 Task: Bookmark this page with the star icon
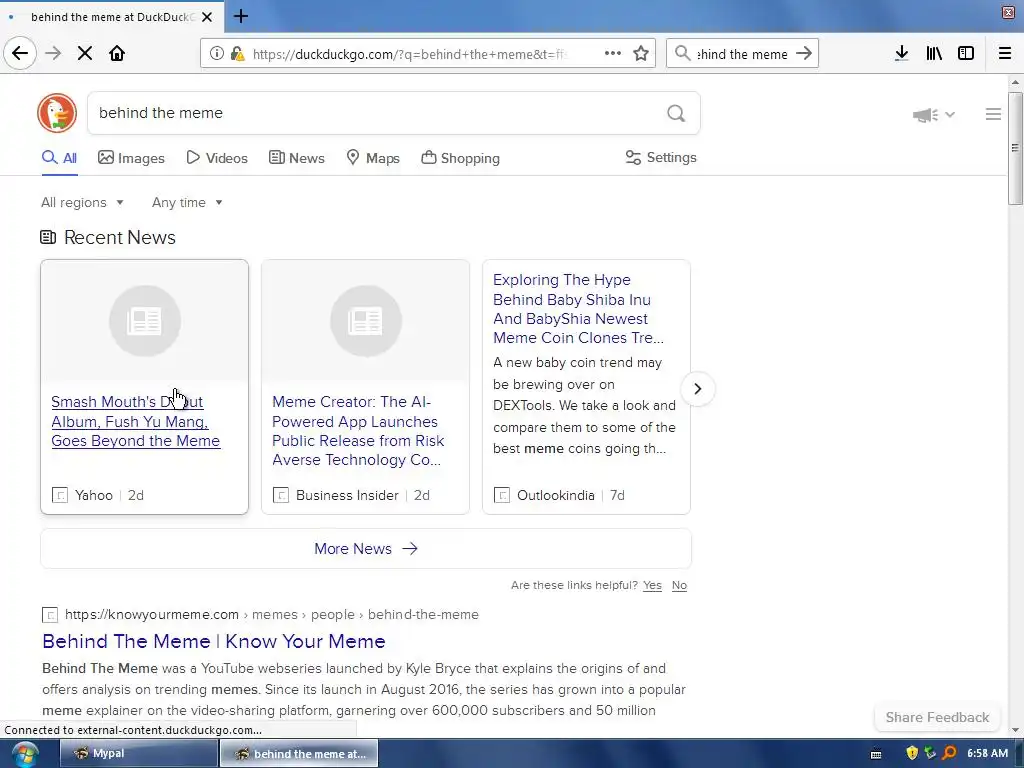click(641, 54)
